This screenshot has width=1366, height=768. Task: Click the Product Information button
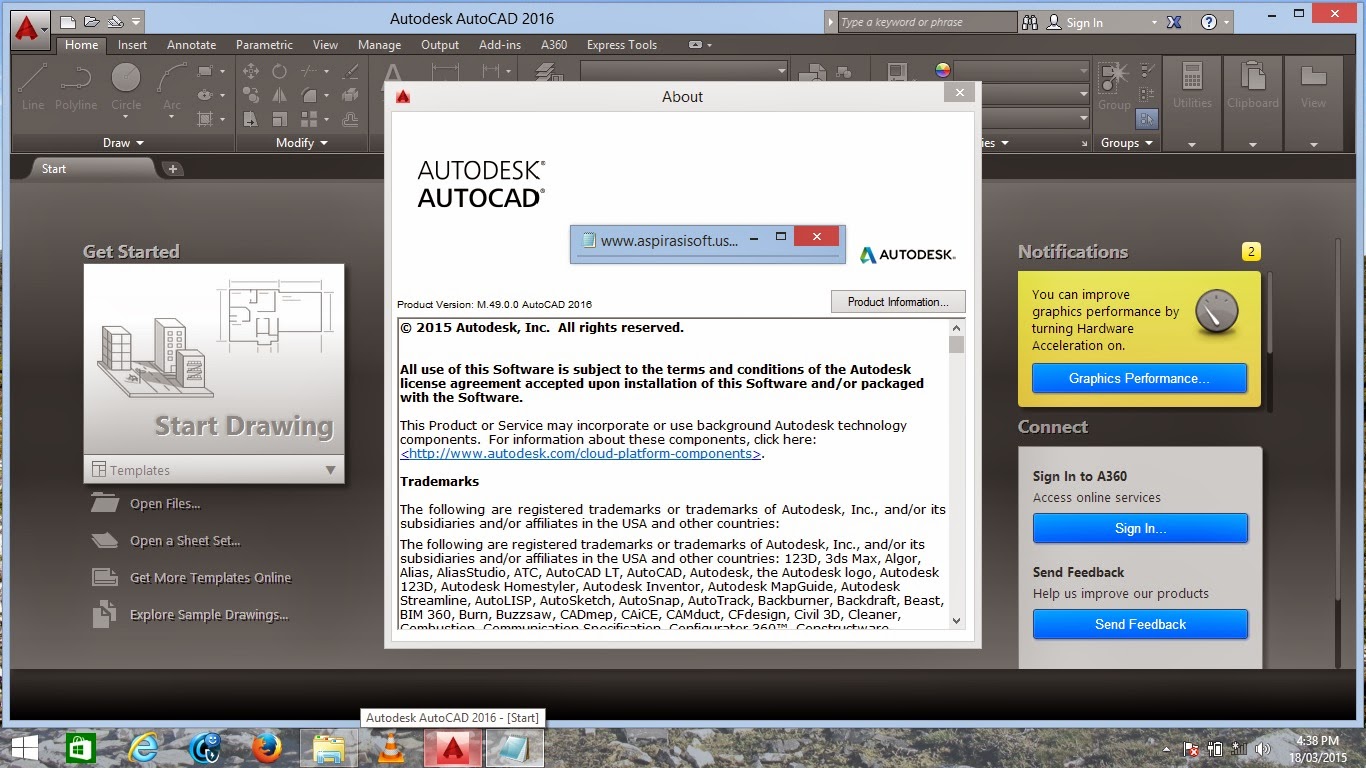coord(898,302)
